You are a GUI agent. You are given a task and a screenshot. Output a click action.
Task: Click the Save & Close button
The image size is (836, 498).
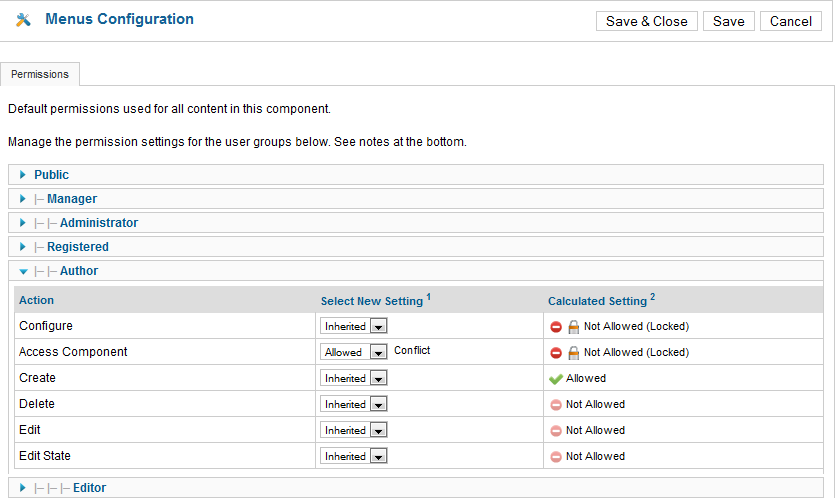[x=647, y=21]
